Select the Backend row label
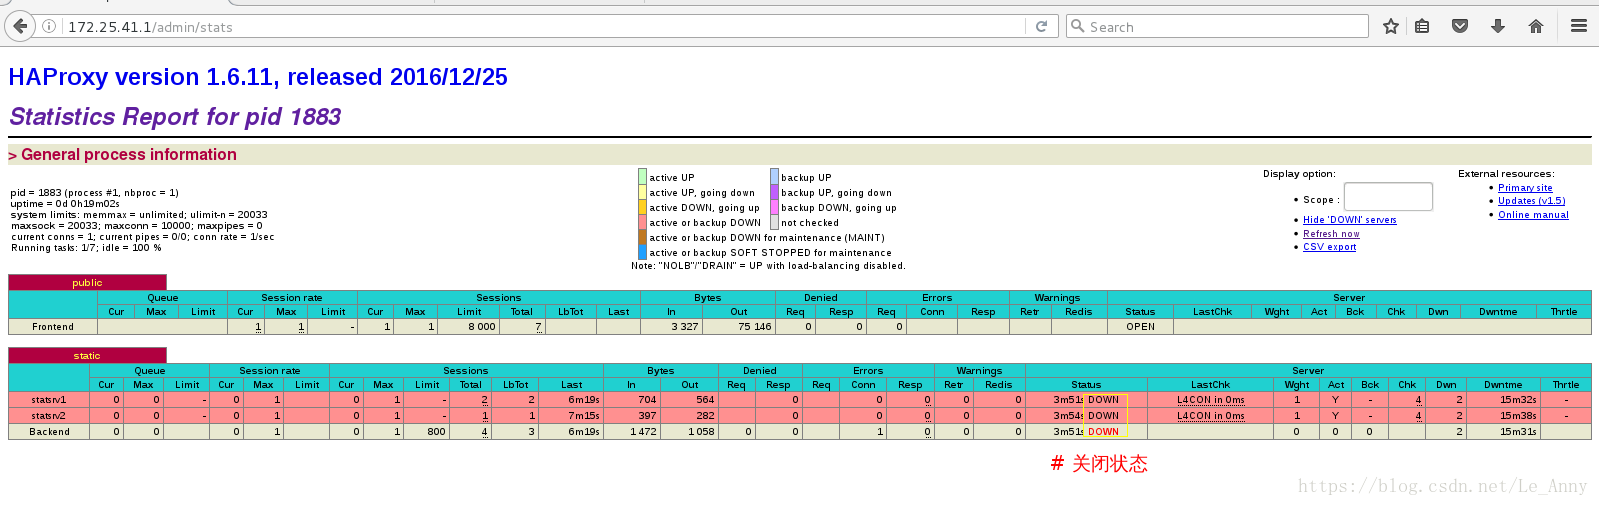 pyautogui.click(x=49, y=432)
